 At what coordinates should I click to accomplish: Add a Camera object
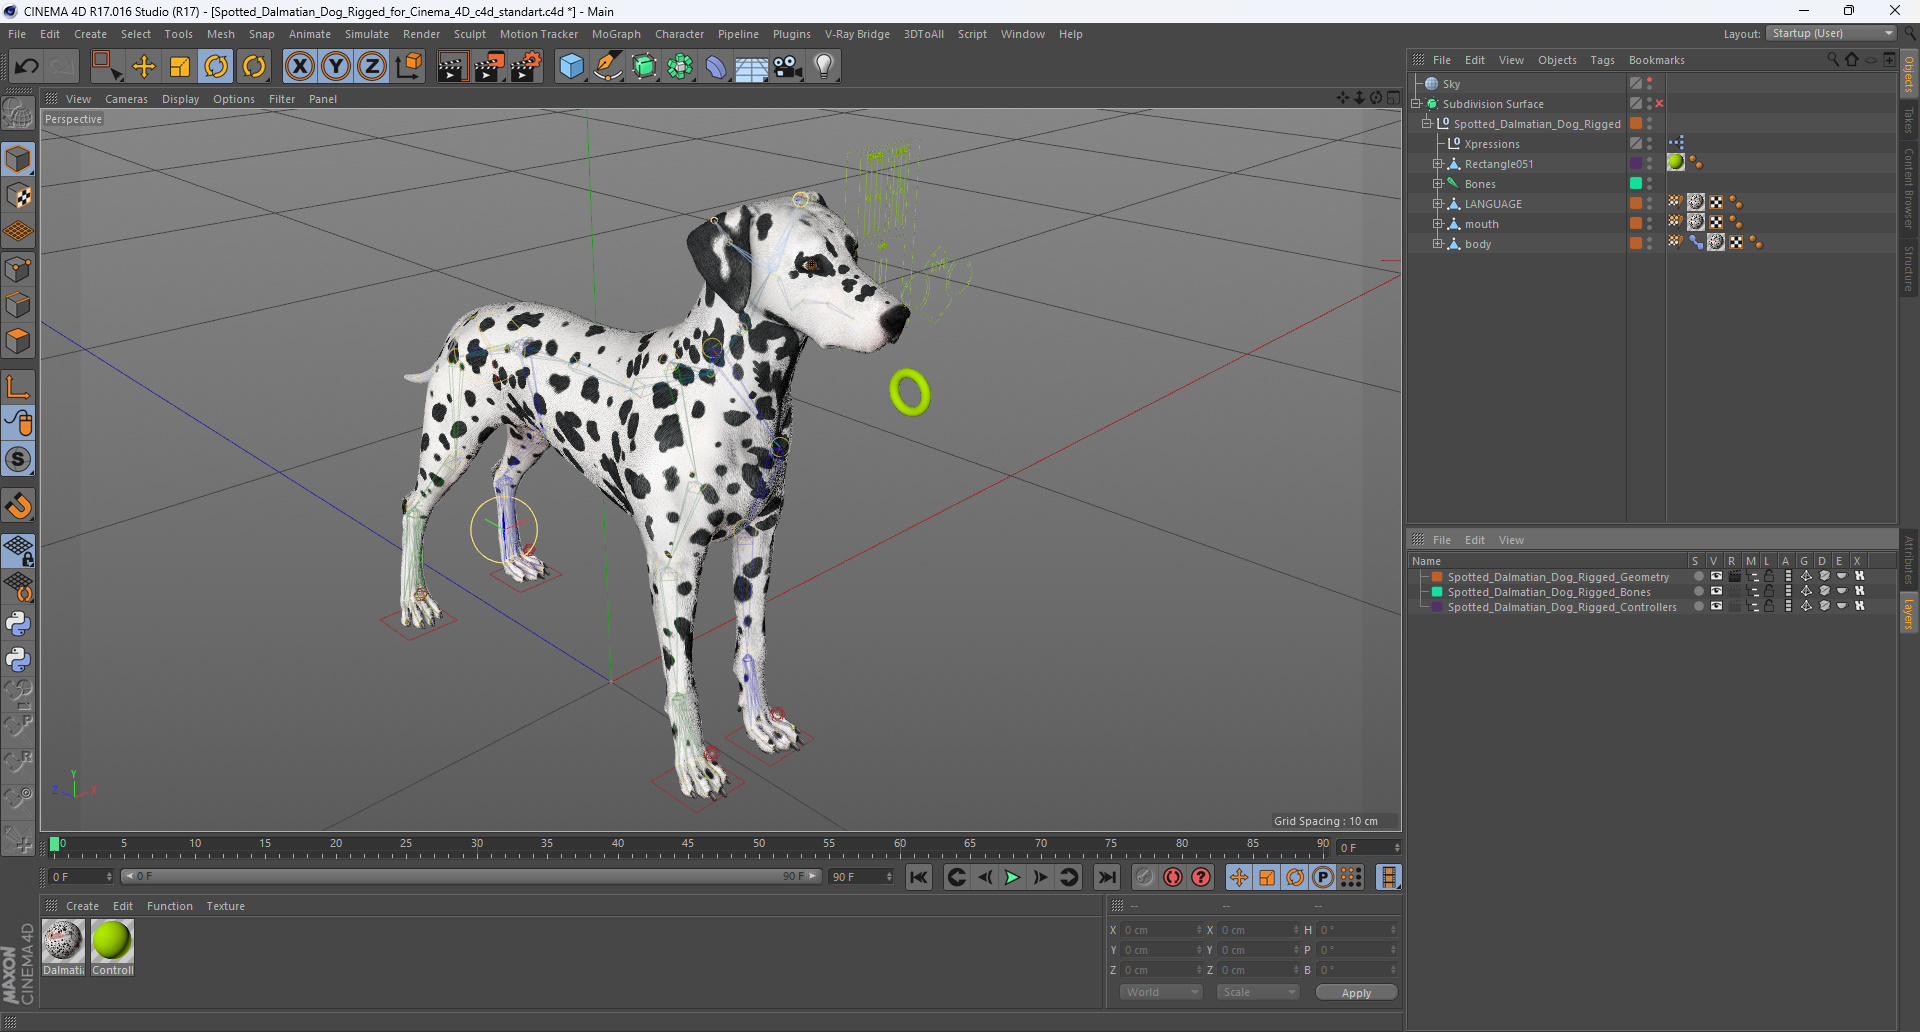tap(788, 67)
